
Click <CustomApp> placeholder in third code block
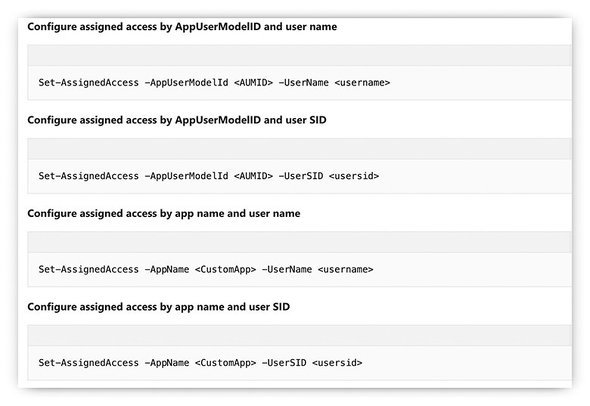point(225,269)
